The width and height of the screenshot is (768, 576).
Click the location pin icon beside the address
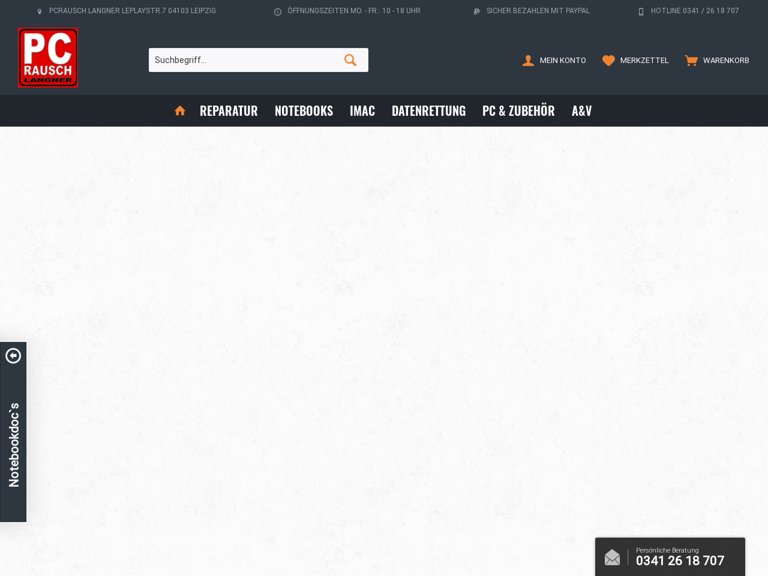coord(40,11)
